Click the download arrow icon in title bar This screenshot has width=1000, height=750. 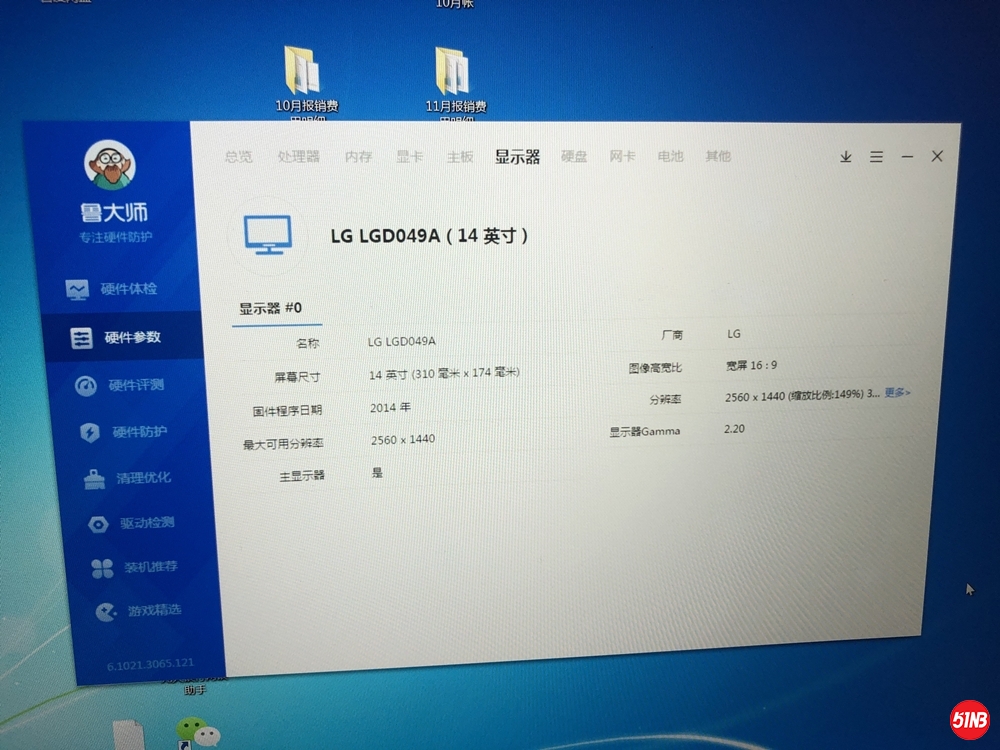click(x=846, y=156)
